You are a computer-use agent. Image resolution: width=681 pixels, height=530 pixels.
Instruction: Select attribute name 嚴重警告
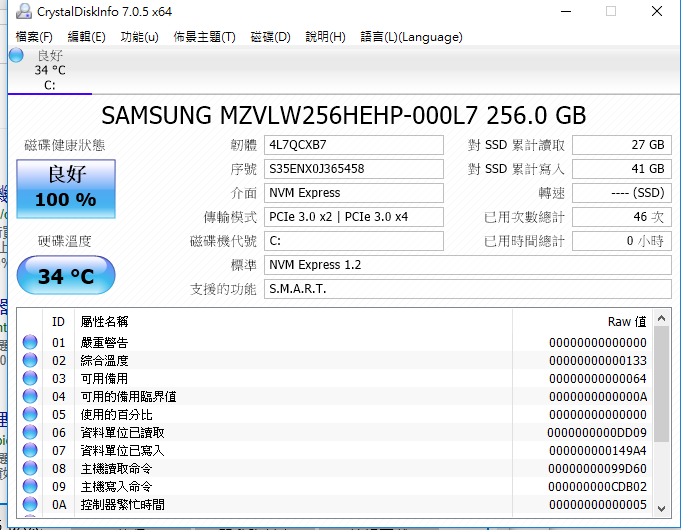coord(104,343)
